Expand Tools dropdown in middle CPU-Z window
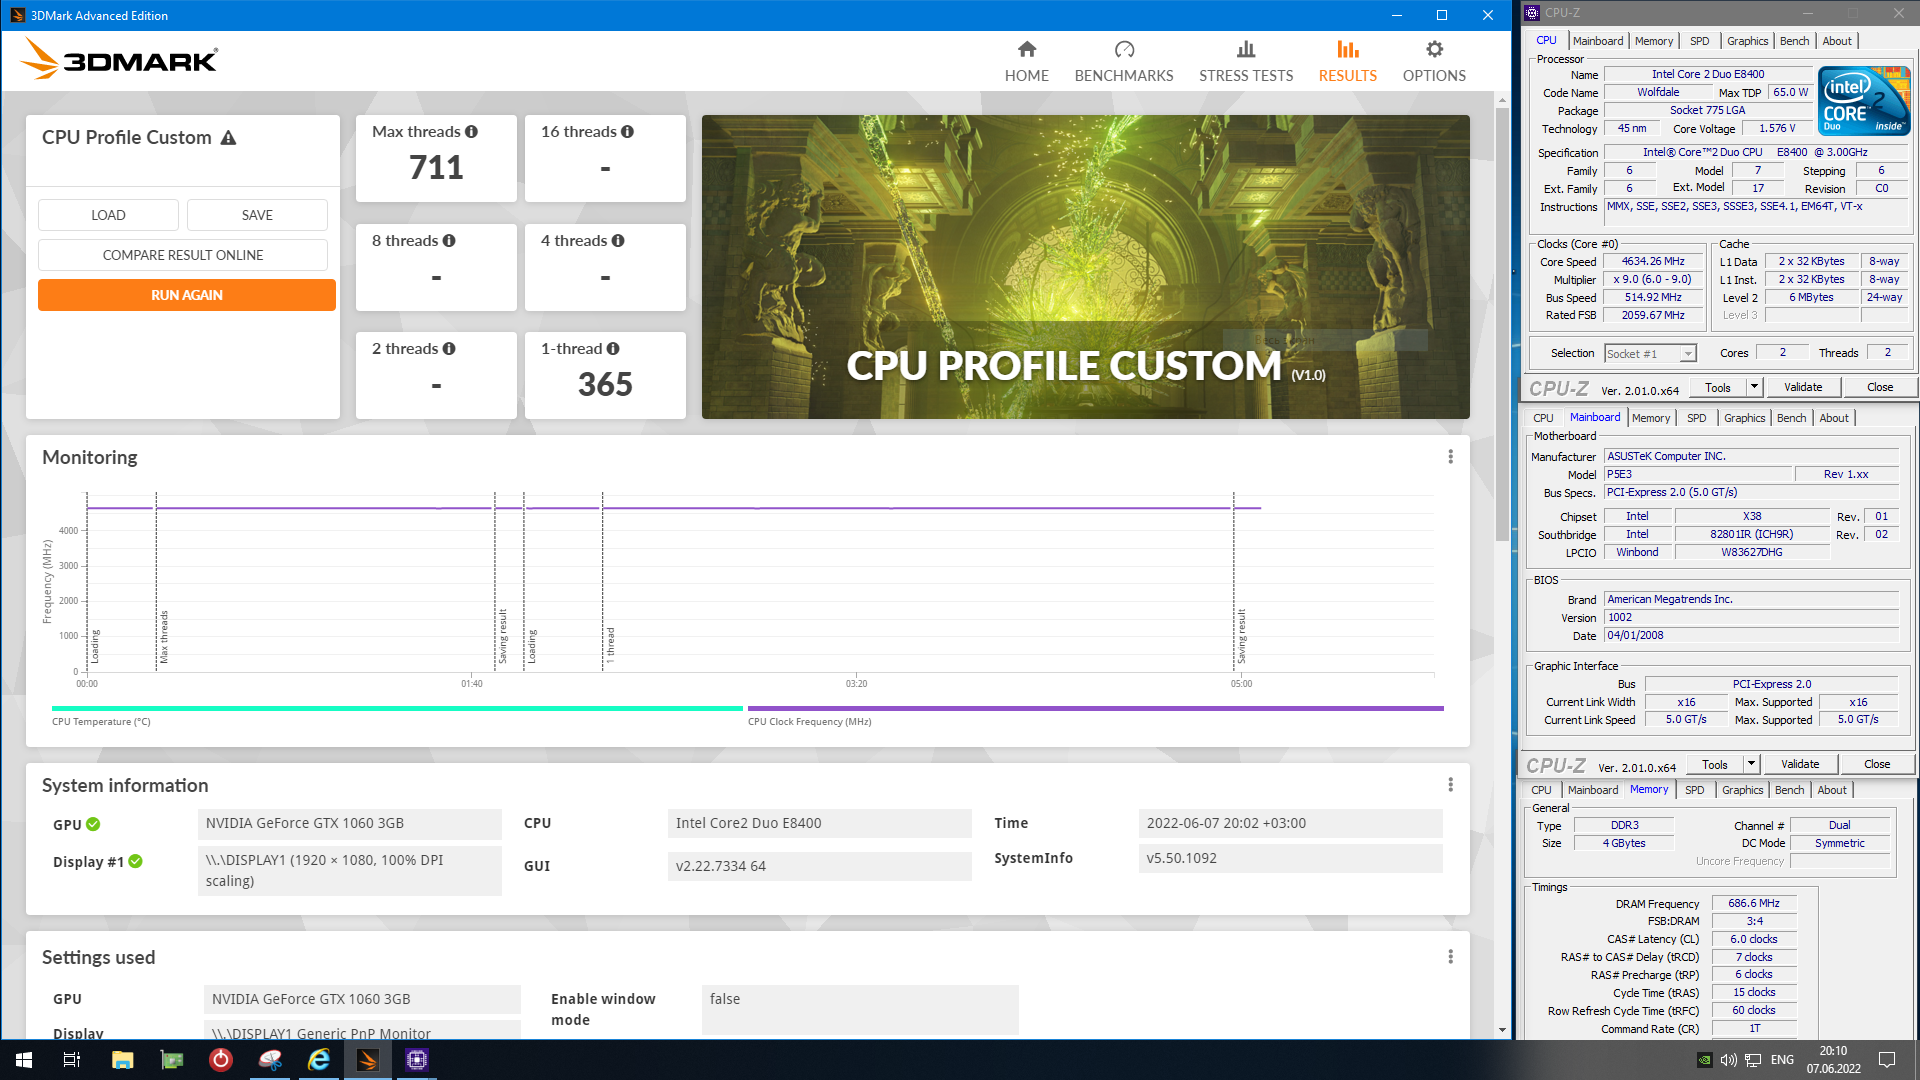This screenshot has height=1080, width=1920. tap(1751, 764)
